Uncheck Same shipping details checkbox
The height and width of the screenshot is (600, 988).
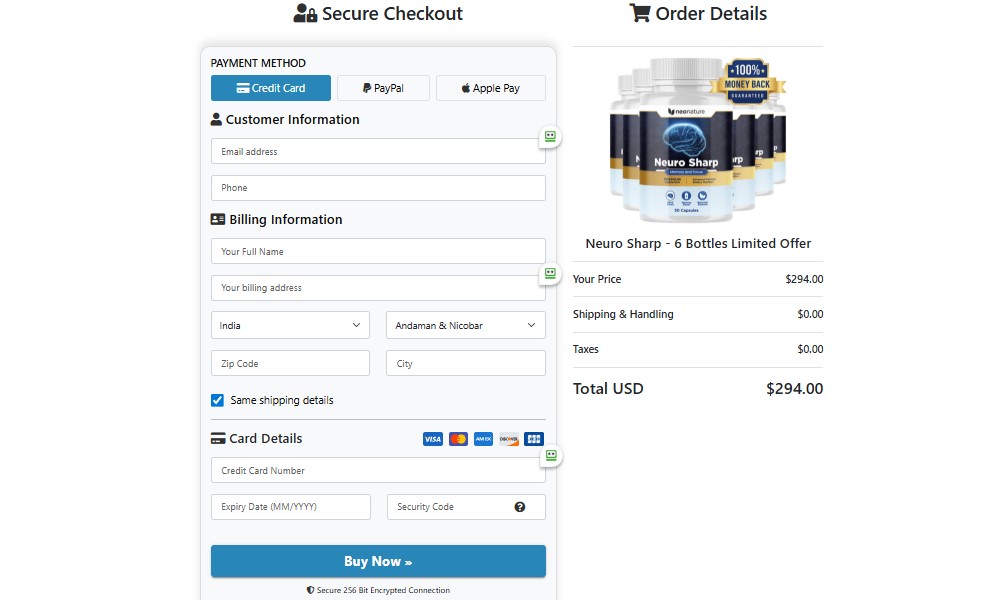coord(217,400)
